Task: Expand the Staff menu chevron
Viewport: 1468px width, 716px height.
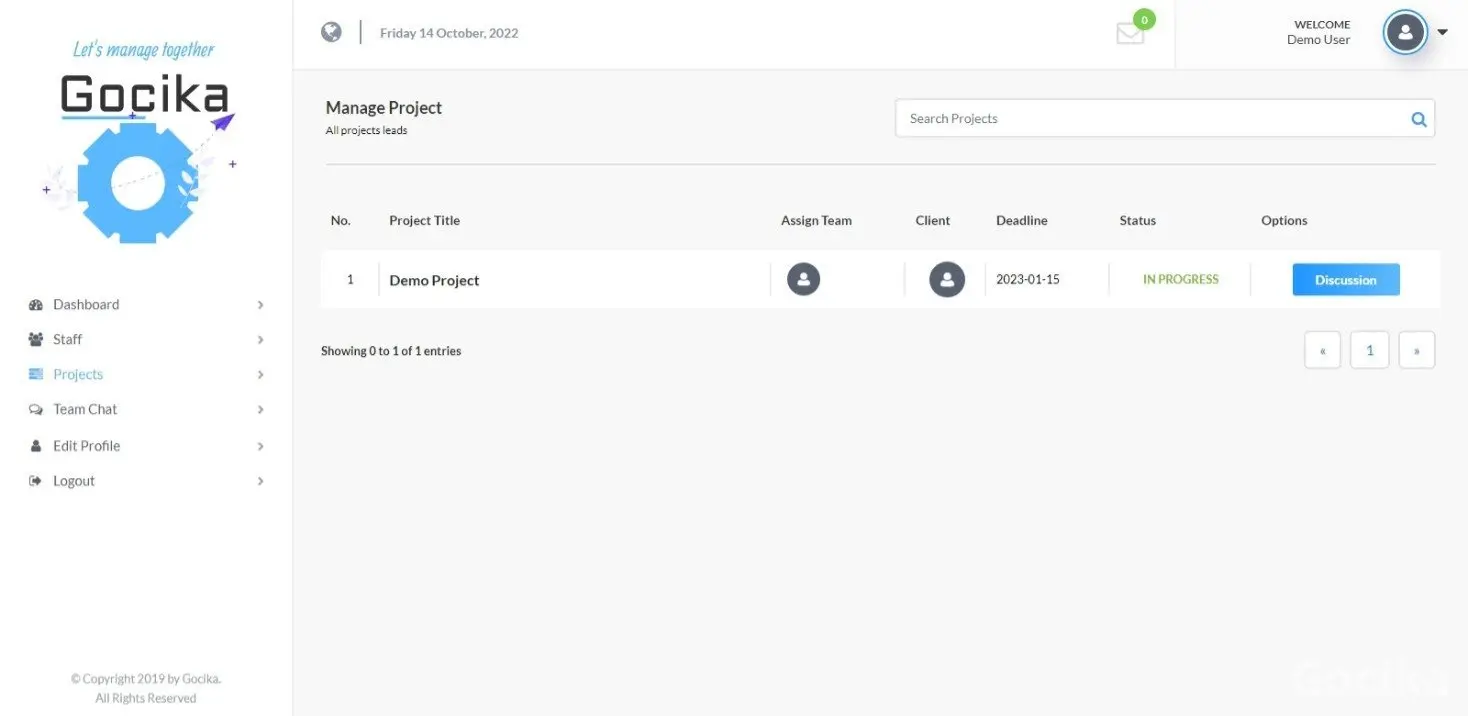Action: (260, 340)
